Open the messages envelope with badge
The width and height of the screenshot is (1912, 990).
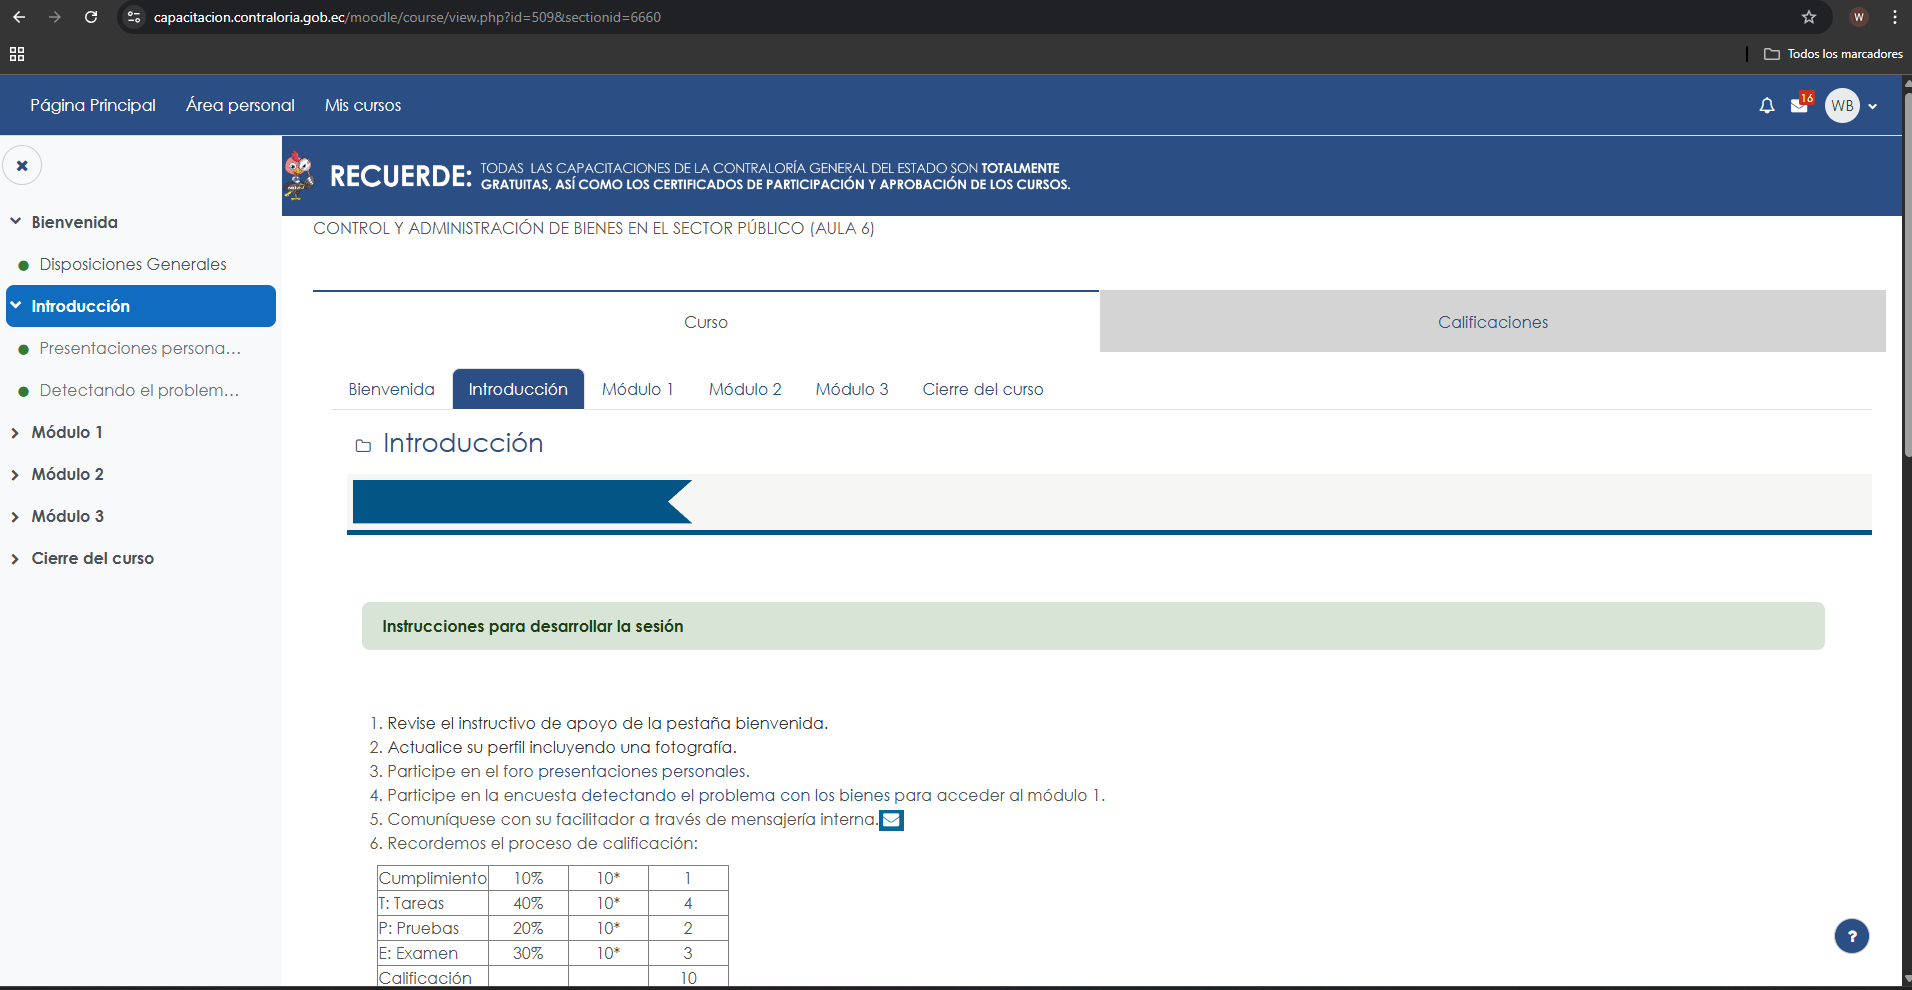pyautogui.click(x=1799, y=106)
